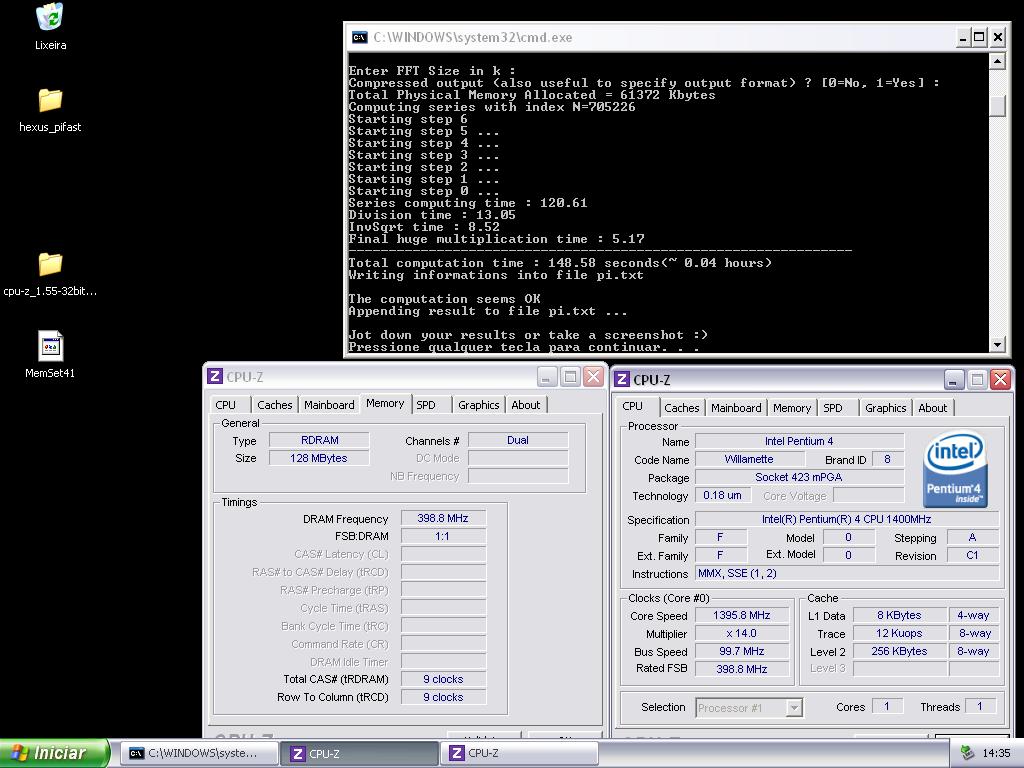Minimize the right CPU-Z window
The width and height of the screenshot is (1024, 768).
[953, 379]
